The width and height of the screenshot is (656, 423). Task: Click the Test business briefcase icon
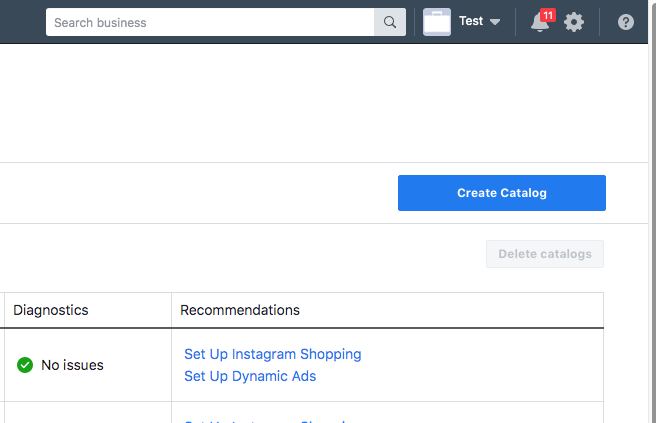pyautogui.click(x=437, y=22)
